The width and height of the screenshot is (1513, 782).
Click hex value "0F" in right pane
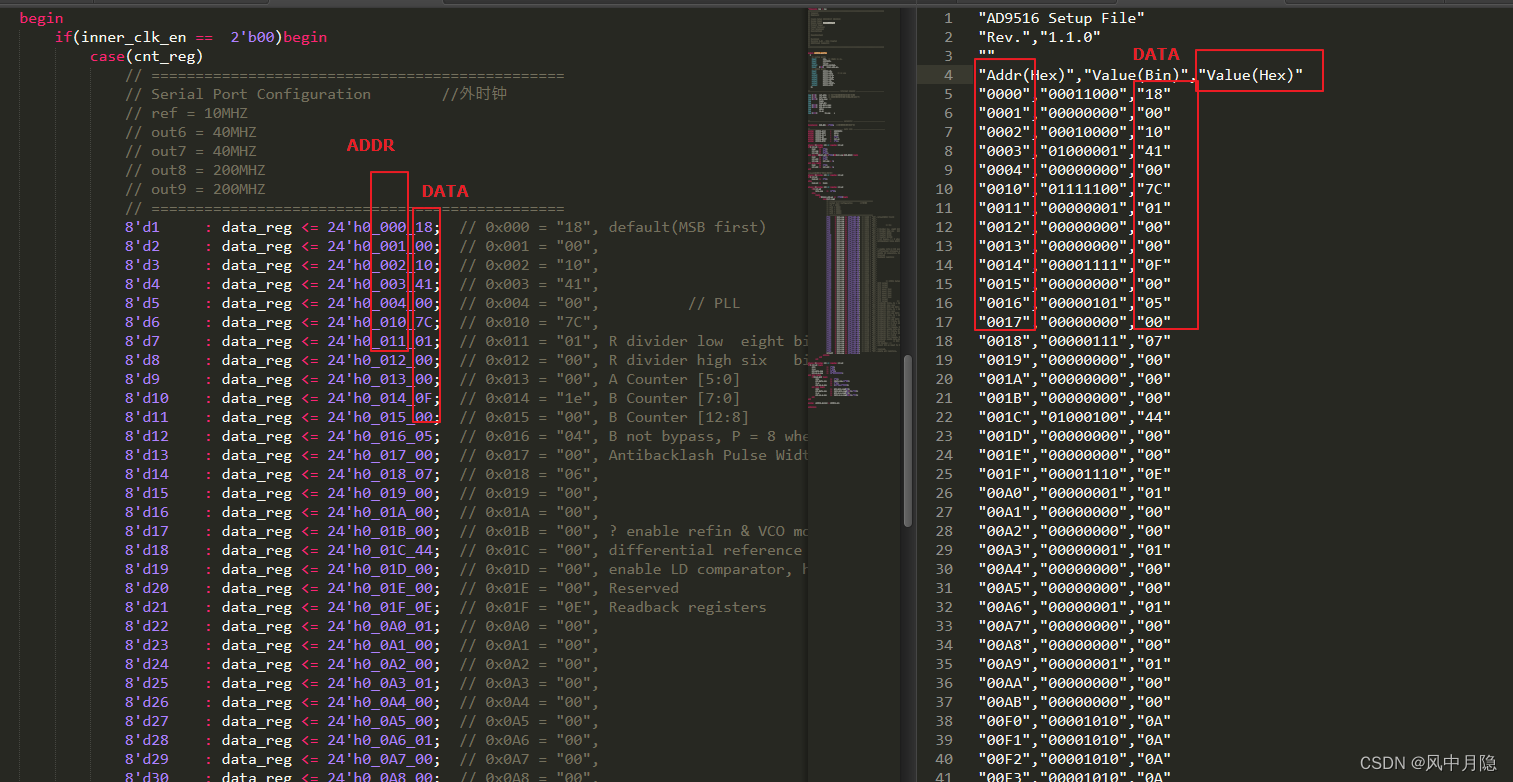pyautogui.click(x=1154, y=265)
